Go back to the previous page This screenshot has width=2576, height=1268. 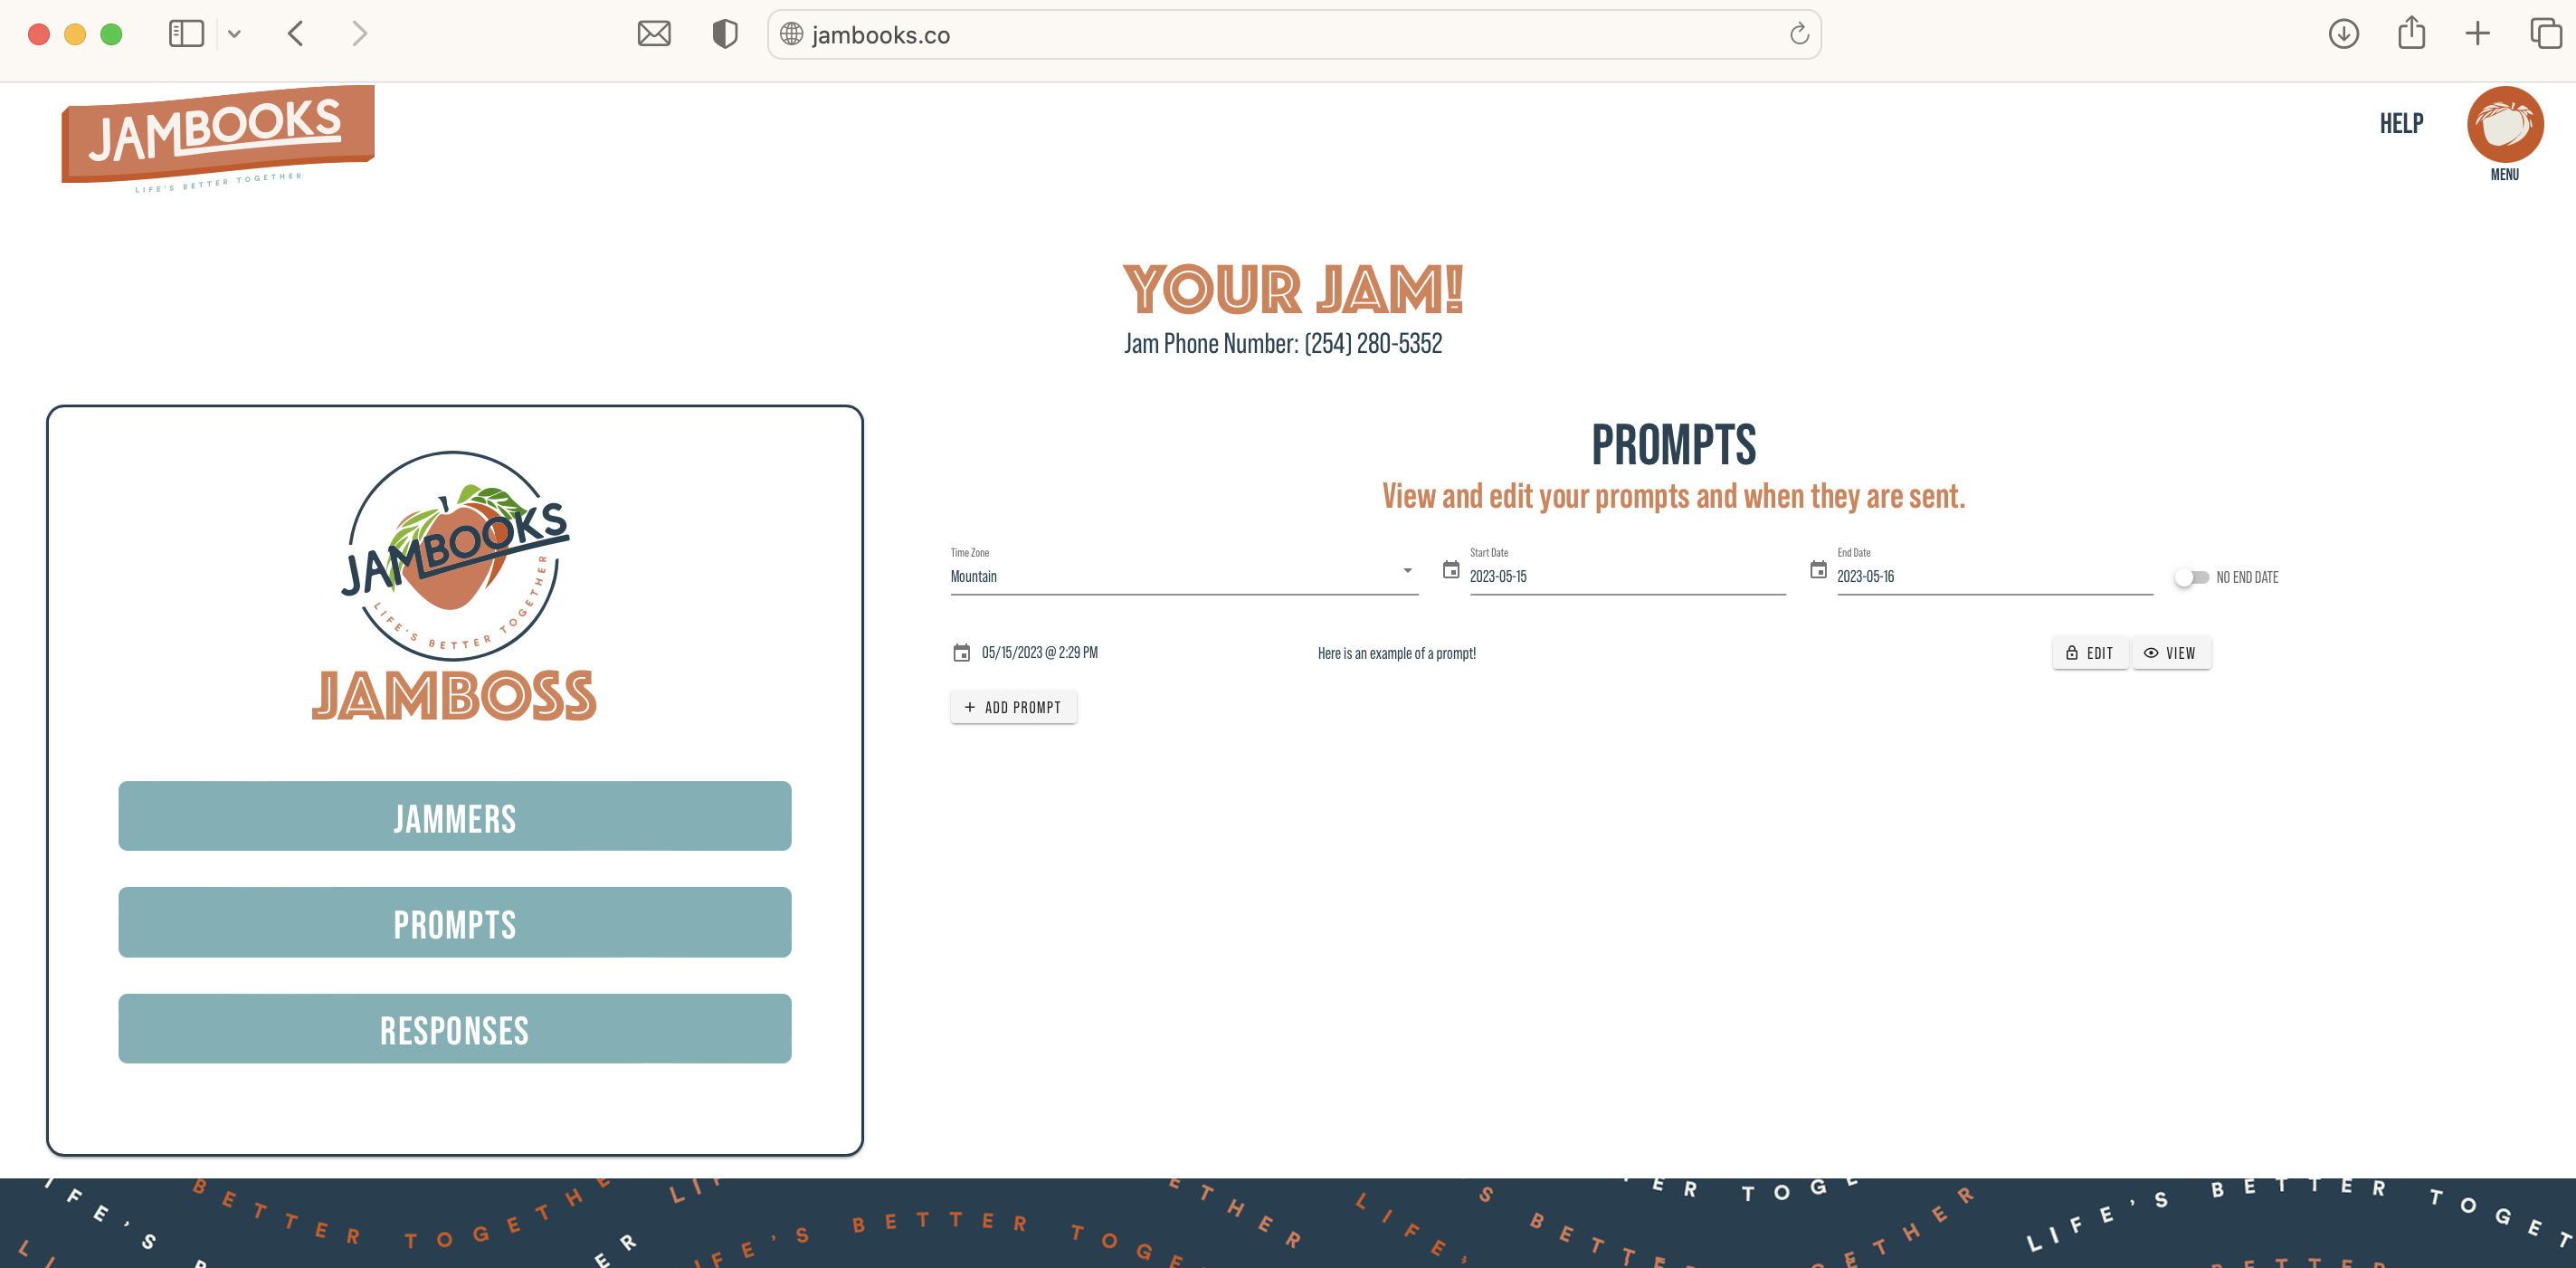(295, 34)
